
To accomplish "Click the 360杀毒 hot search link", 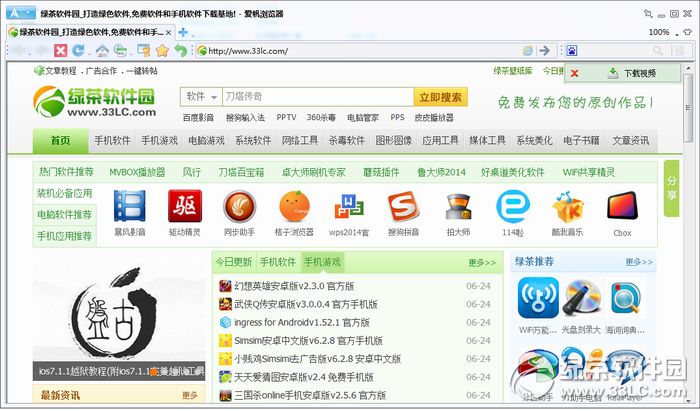I will point(321,117).
